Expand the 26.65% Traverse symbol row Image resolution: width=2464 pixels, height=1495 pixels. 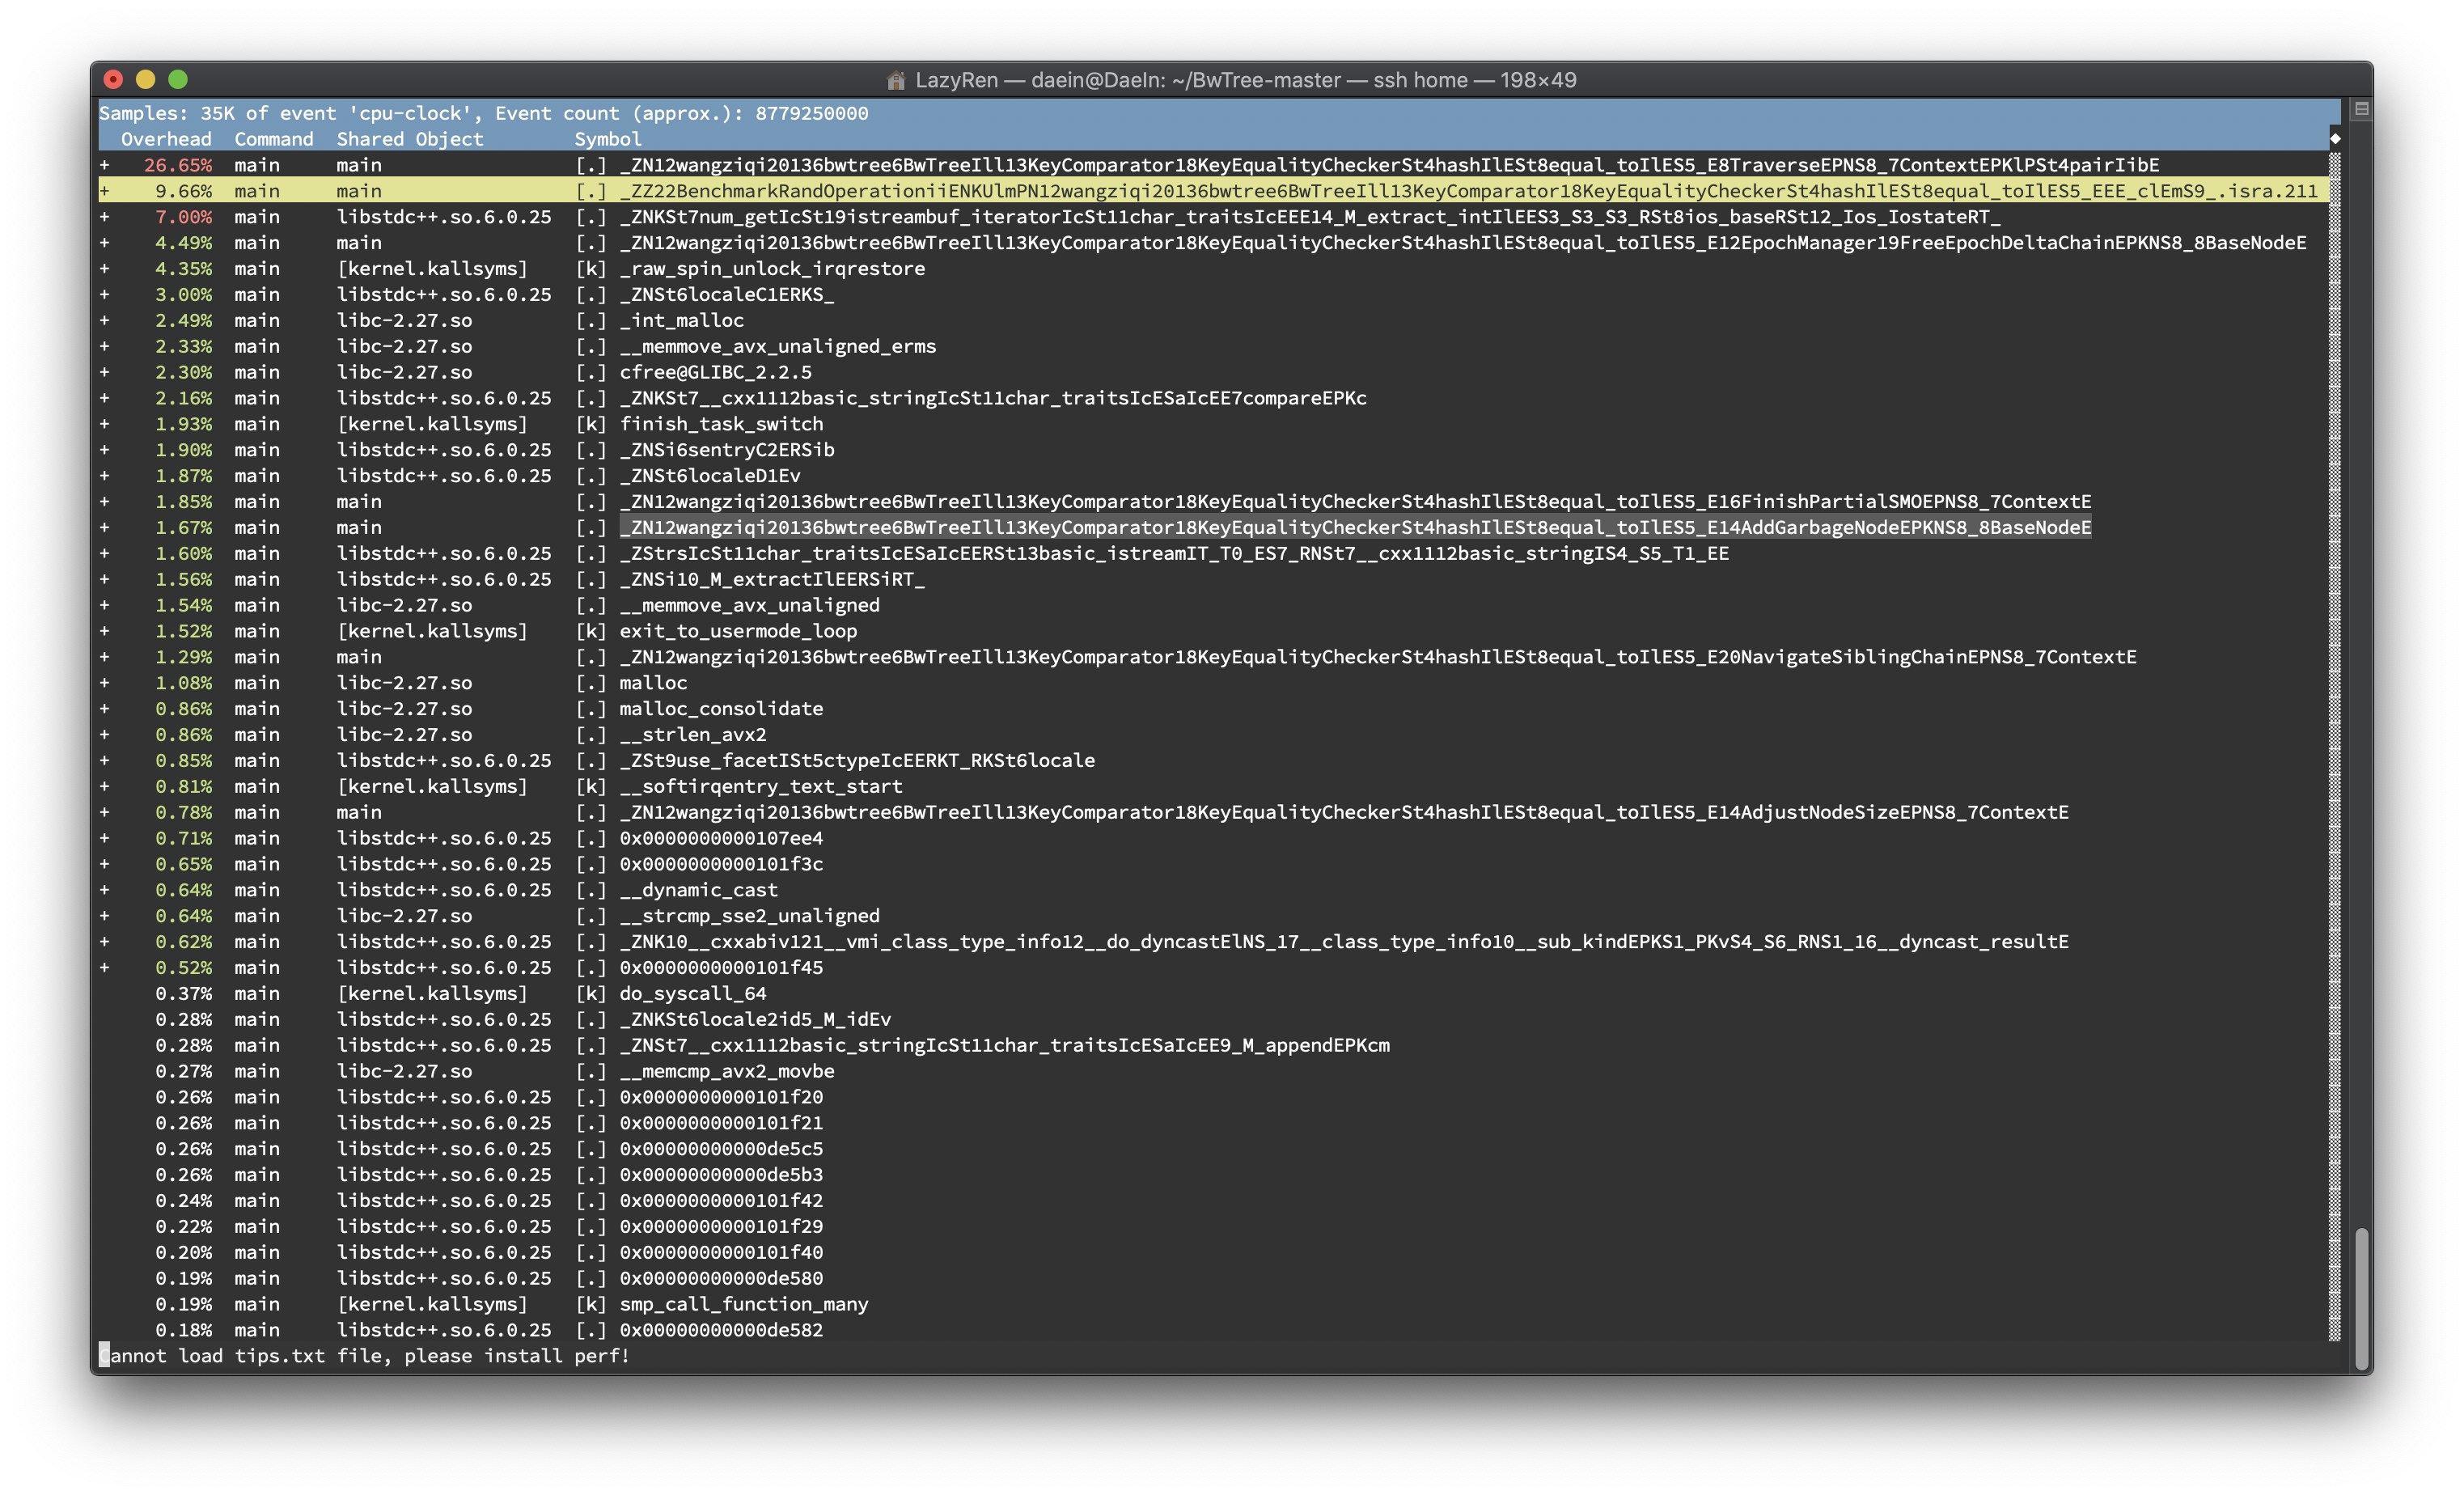[x=104, y=165]
